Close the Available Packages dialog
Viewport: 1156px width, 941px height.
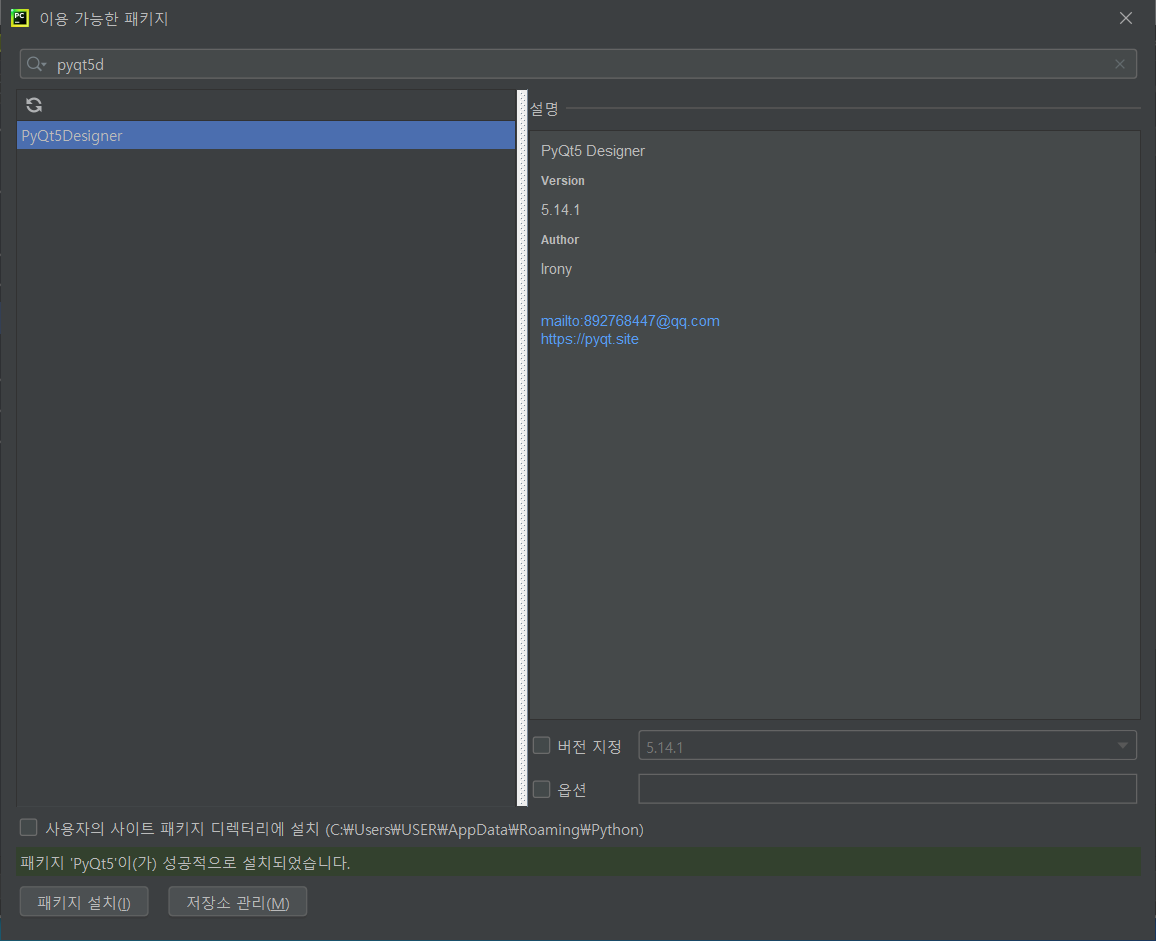click(1126, 18)
